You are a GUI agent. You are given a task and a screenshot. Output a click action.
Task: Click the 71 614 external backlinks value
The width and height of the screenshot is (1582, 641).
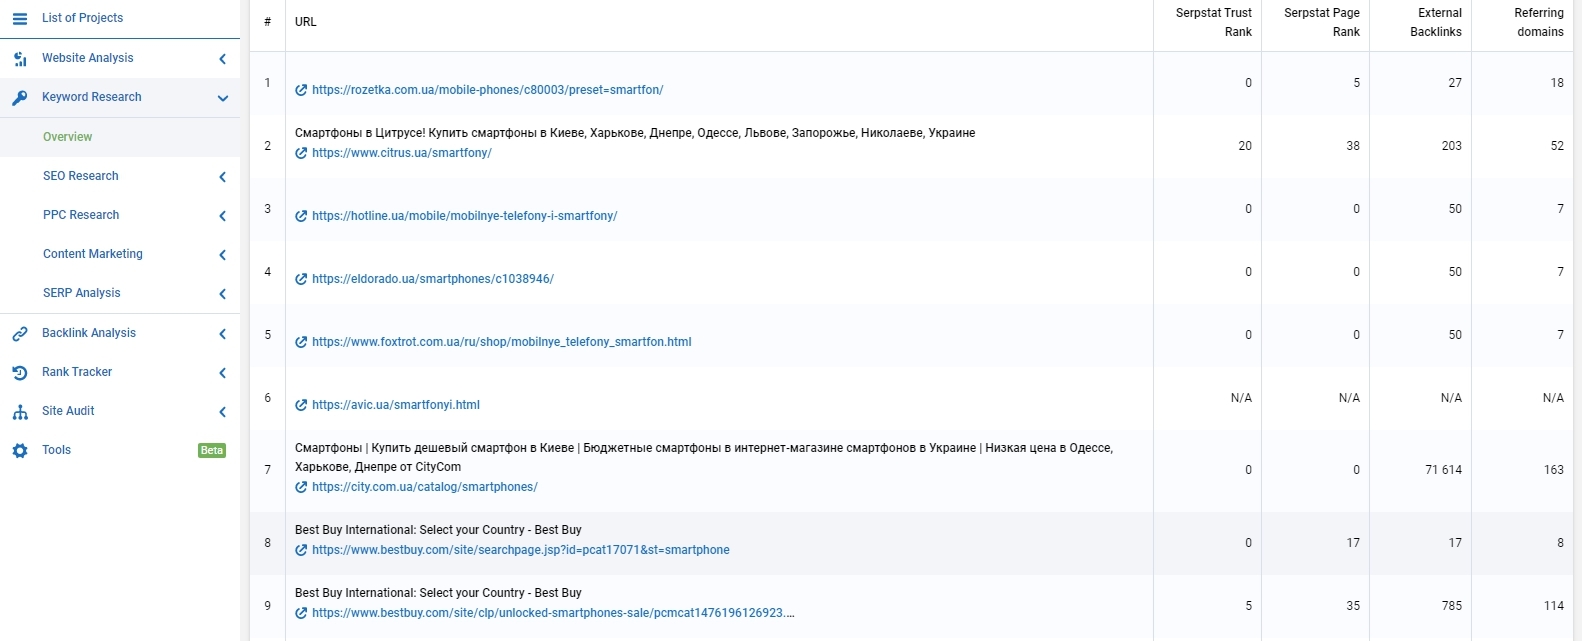(1443, 470)
